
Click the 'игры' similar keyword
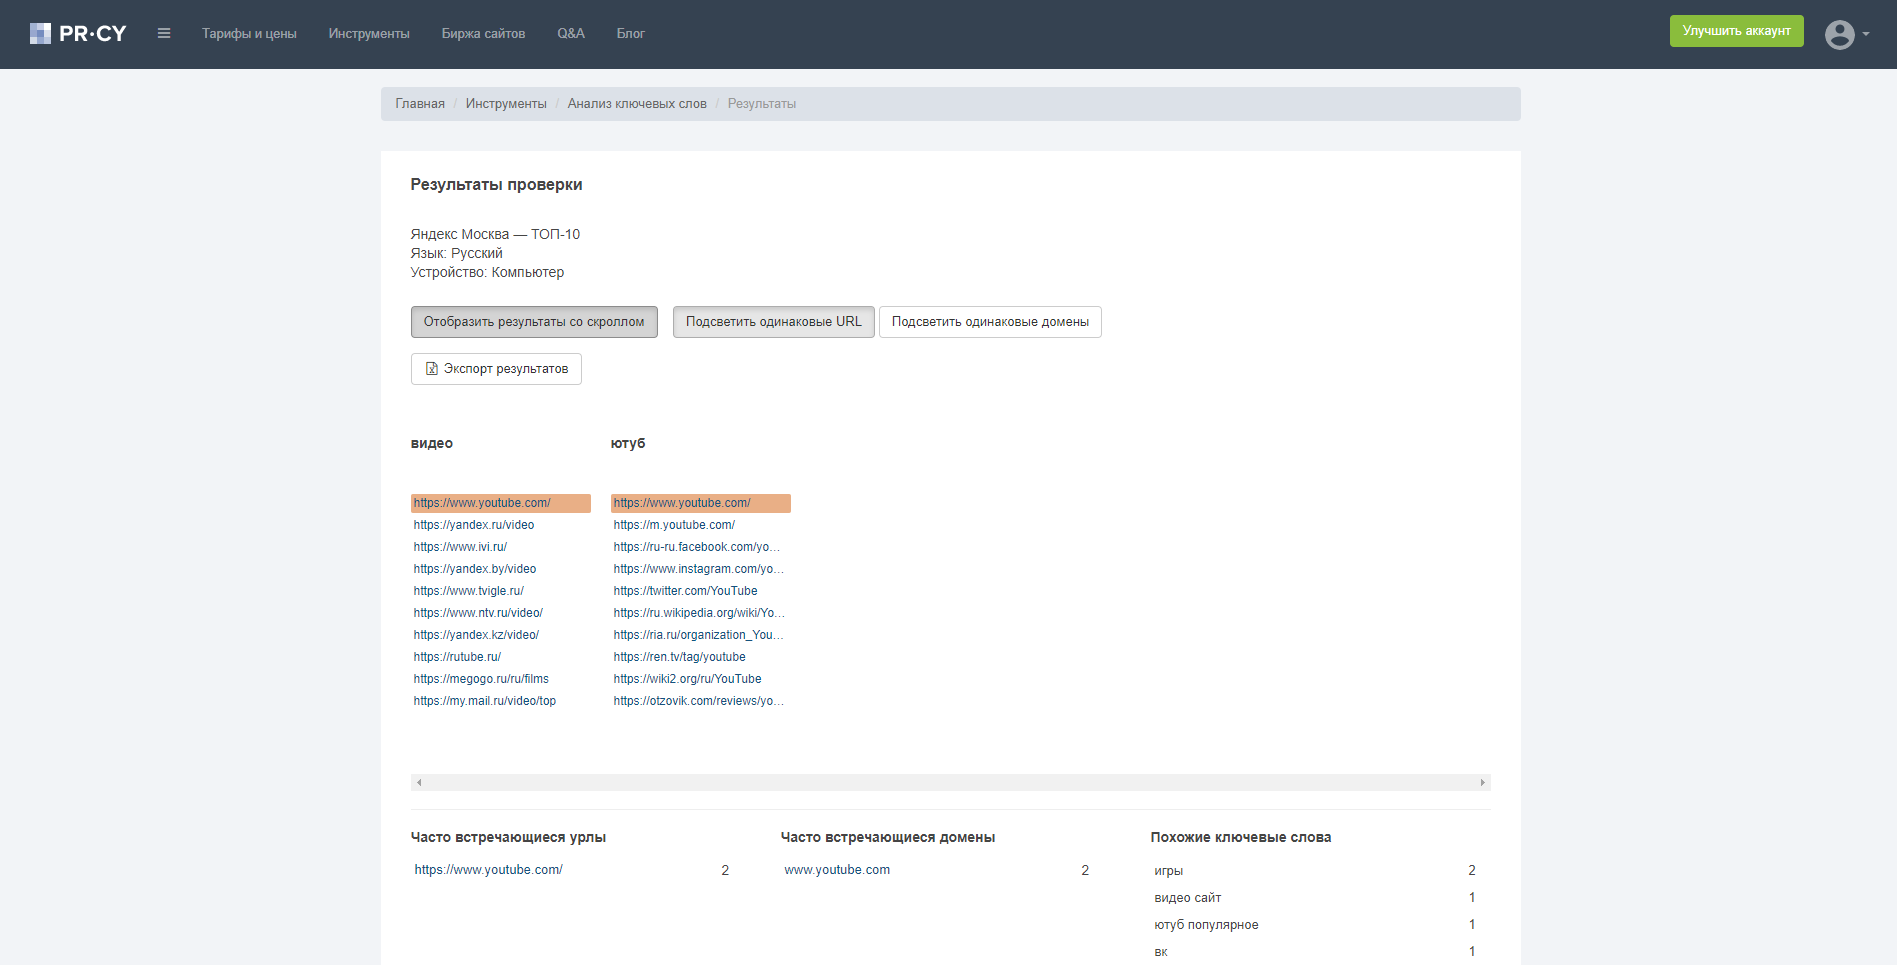1169,871
